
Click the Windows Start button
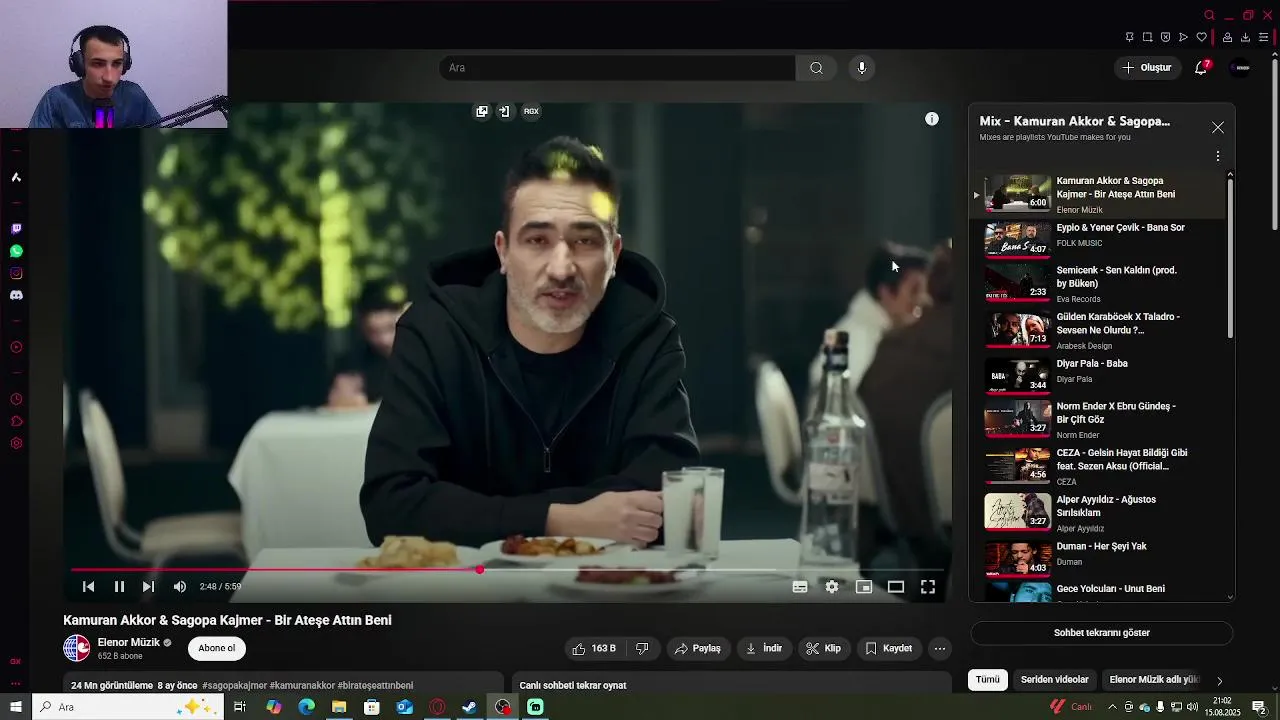point(16,707)
